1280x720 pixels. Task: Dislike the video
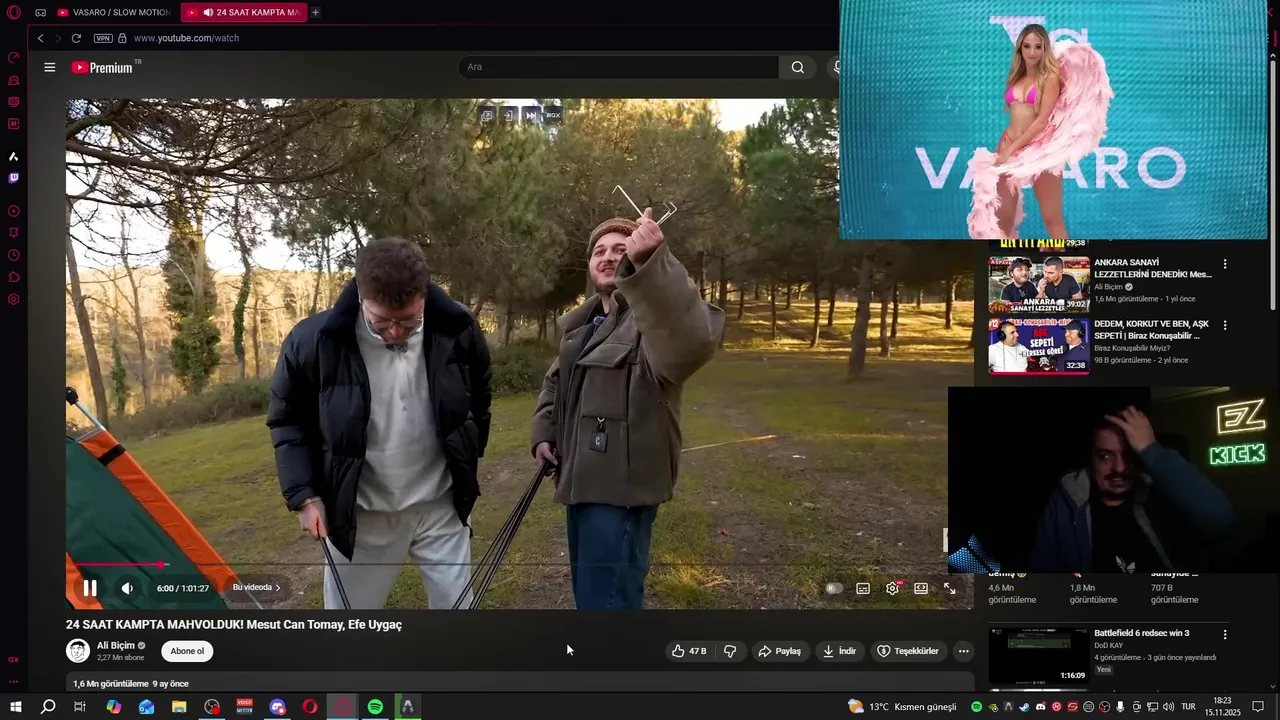point(730,651)
